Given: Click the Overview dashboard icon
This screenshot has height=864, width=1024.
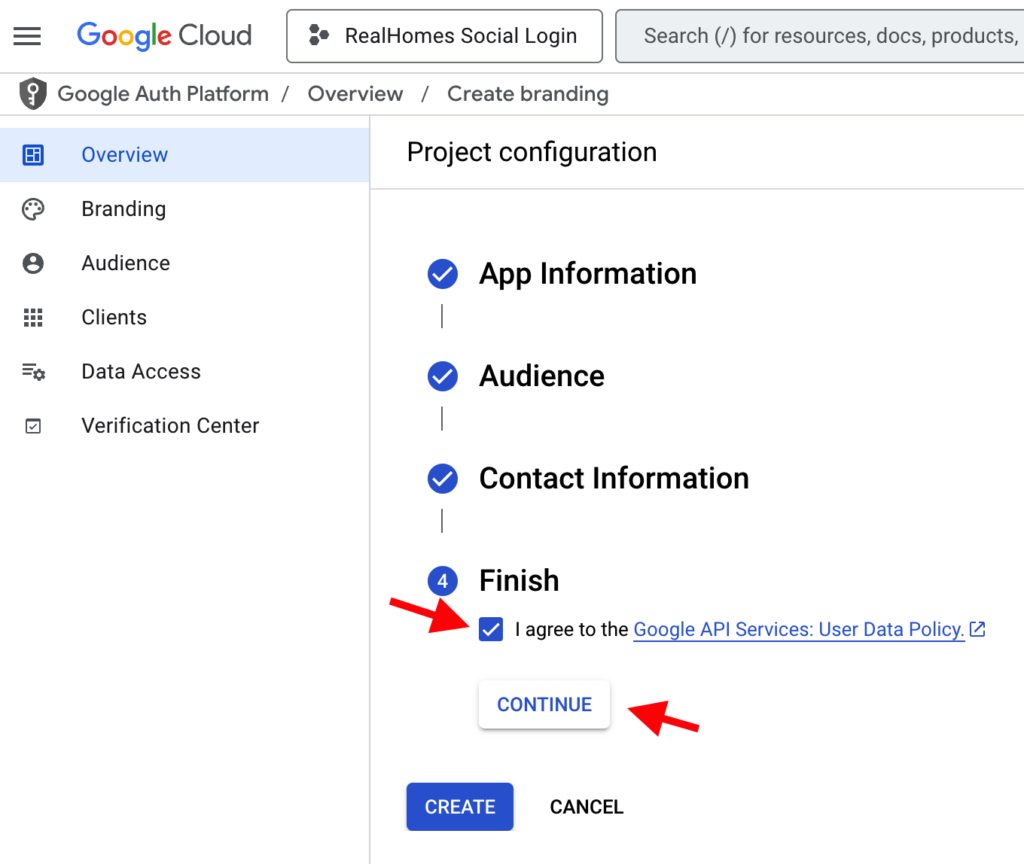Looking at the screenshot, I should pyautogui.click(x=33, y=155).
